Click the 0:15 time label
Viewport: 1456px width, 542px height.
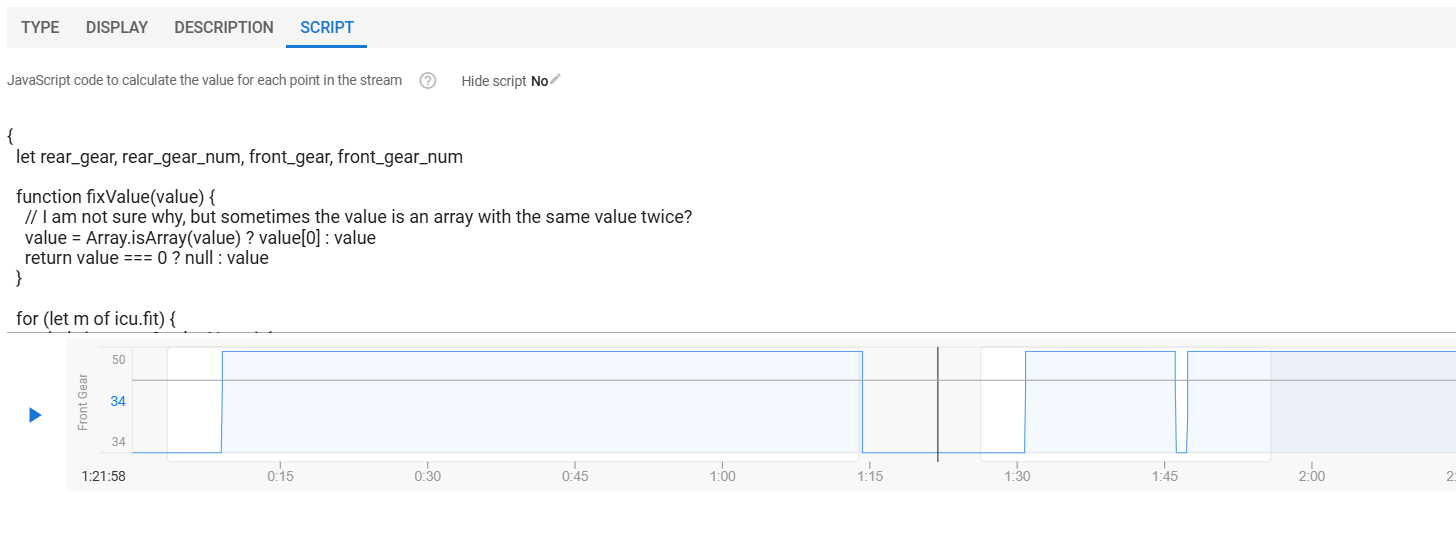[x=280, y=476]
